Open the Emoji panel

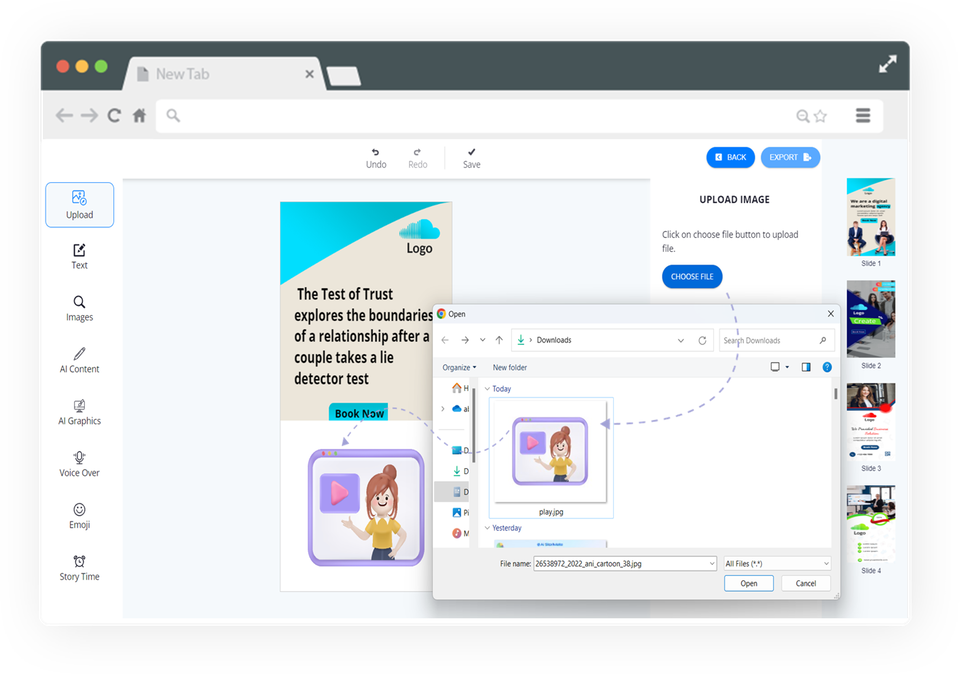coord(80,516)
